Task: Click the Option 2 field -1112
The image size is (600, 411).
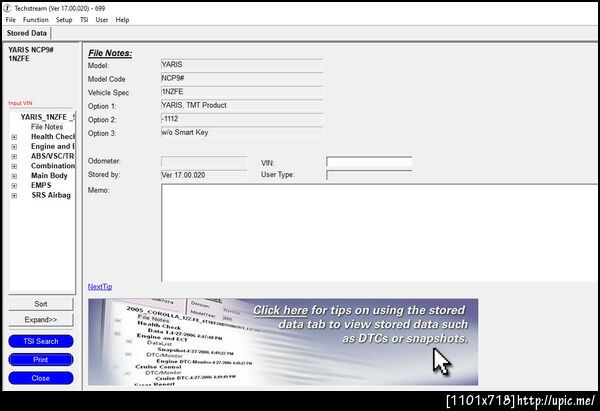Action: click(x=242, y=119)
